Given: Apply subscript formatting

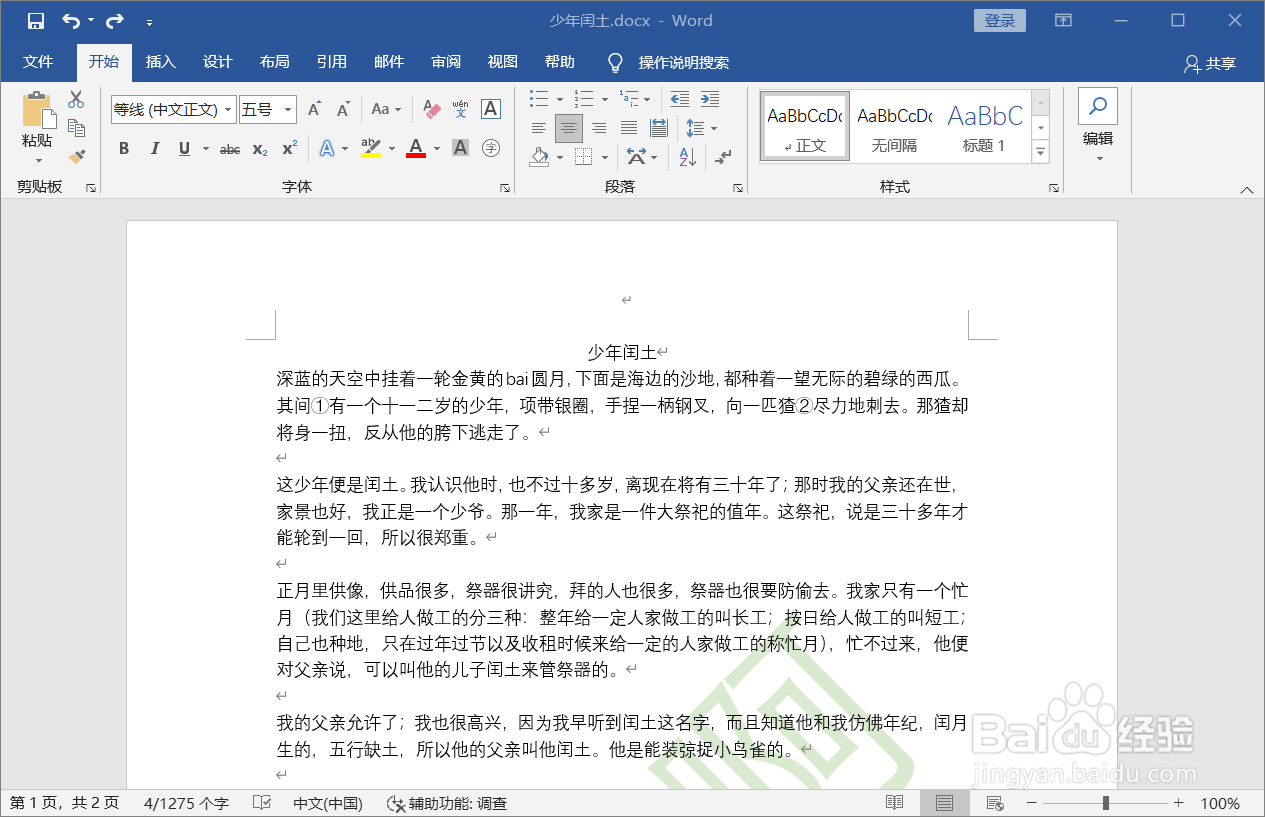Looking at the screenshot, I should pyautogui.click(x=259, y=149).
